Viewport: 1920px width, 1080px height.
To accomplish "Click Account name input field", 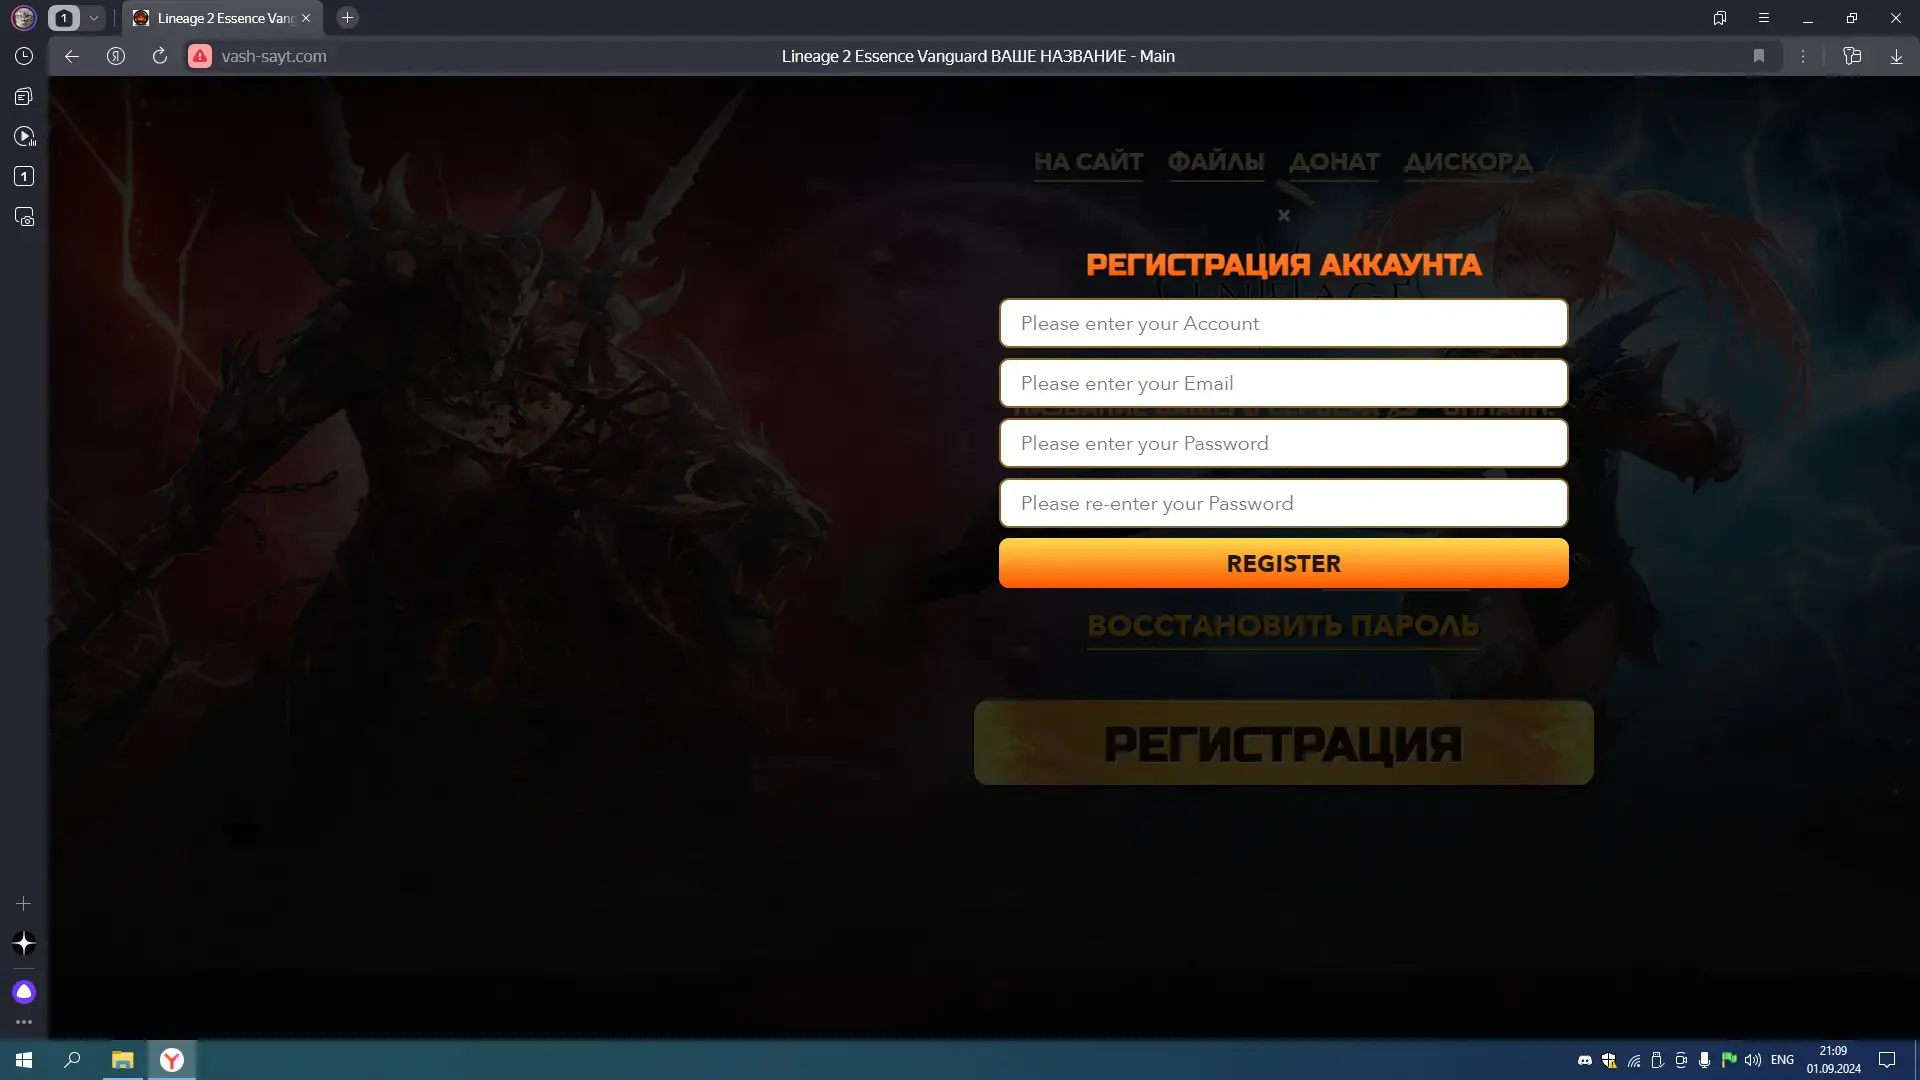I will (x=1283, y=323).
